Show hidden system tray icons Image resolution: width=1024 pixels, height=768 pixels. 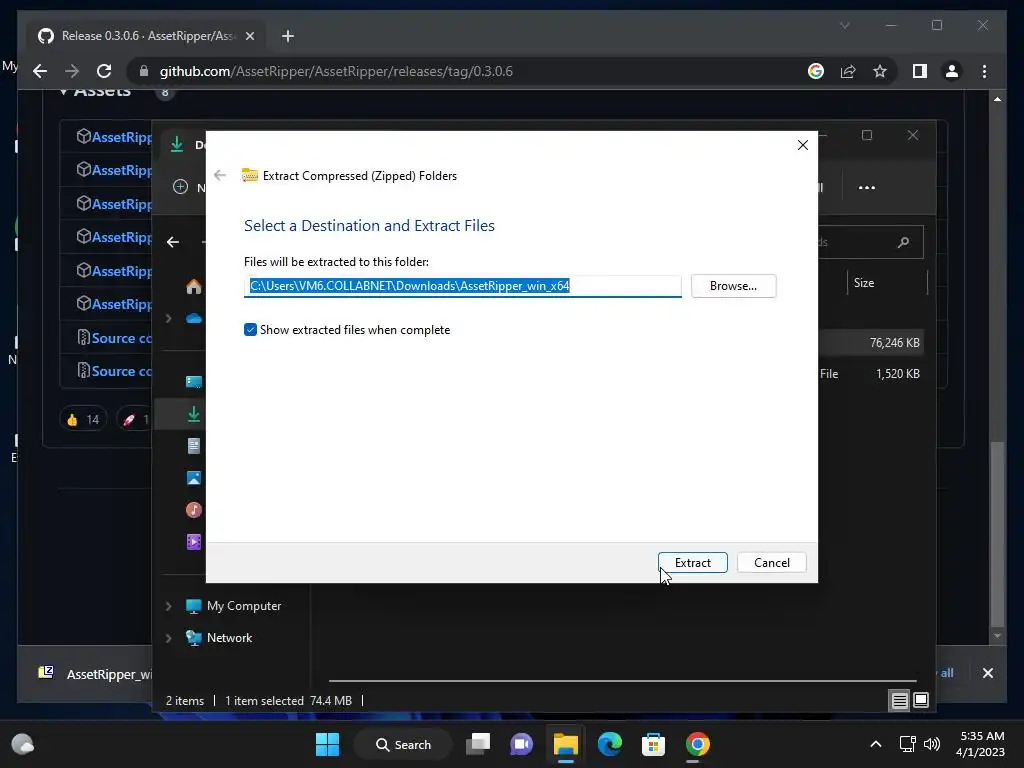click(876, 744)
